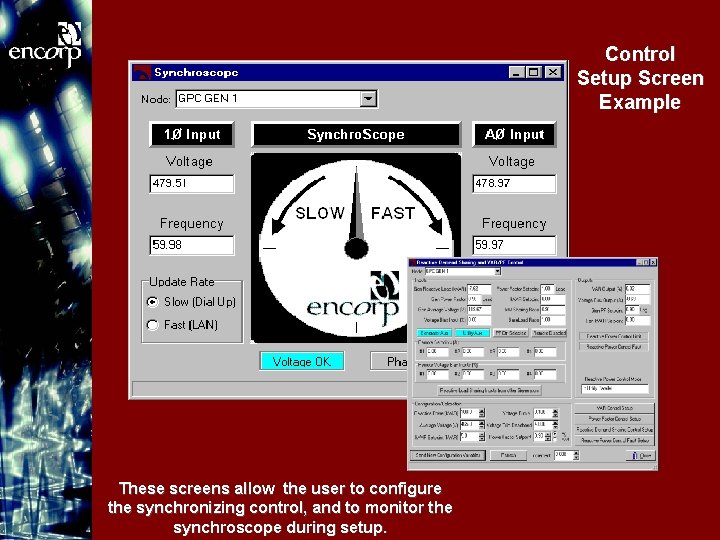Click the 1Ø Input header label
This screenshot has width=720, height=540.
[x=192, y=135]
